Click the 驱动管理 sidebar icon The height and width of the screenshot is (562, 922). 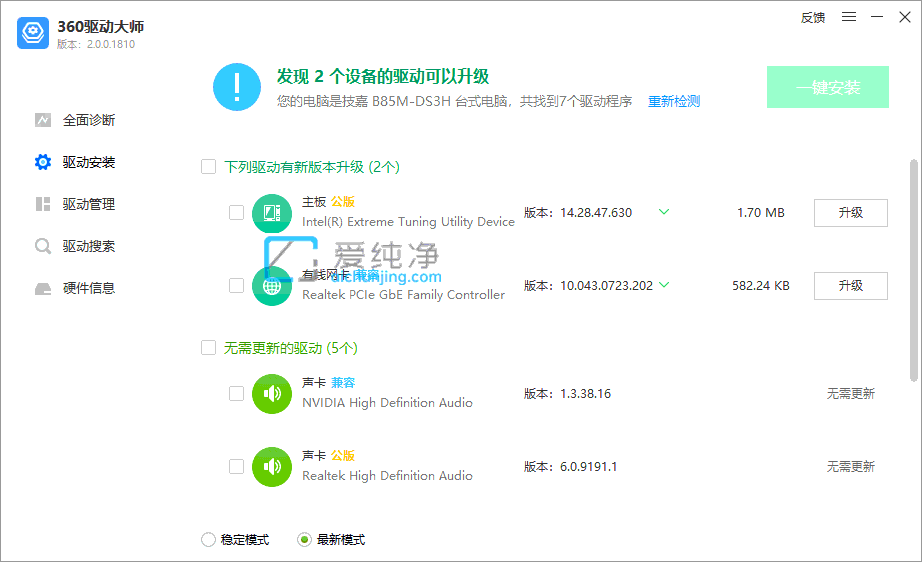[x=43, y=204]
